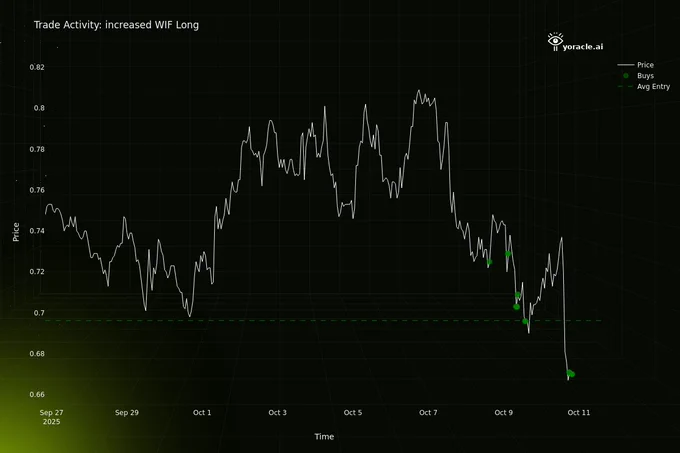Viewport: 680px width, 453px height.
Task: Click the 0.78 y-axis tick label
Action: coord(37,149)
